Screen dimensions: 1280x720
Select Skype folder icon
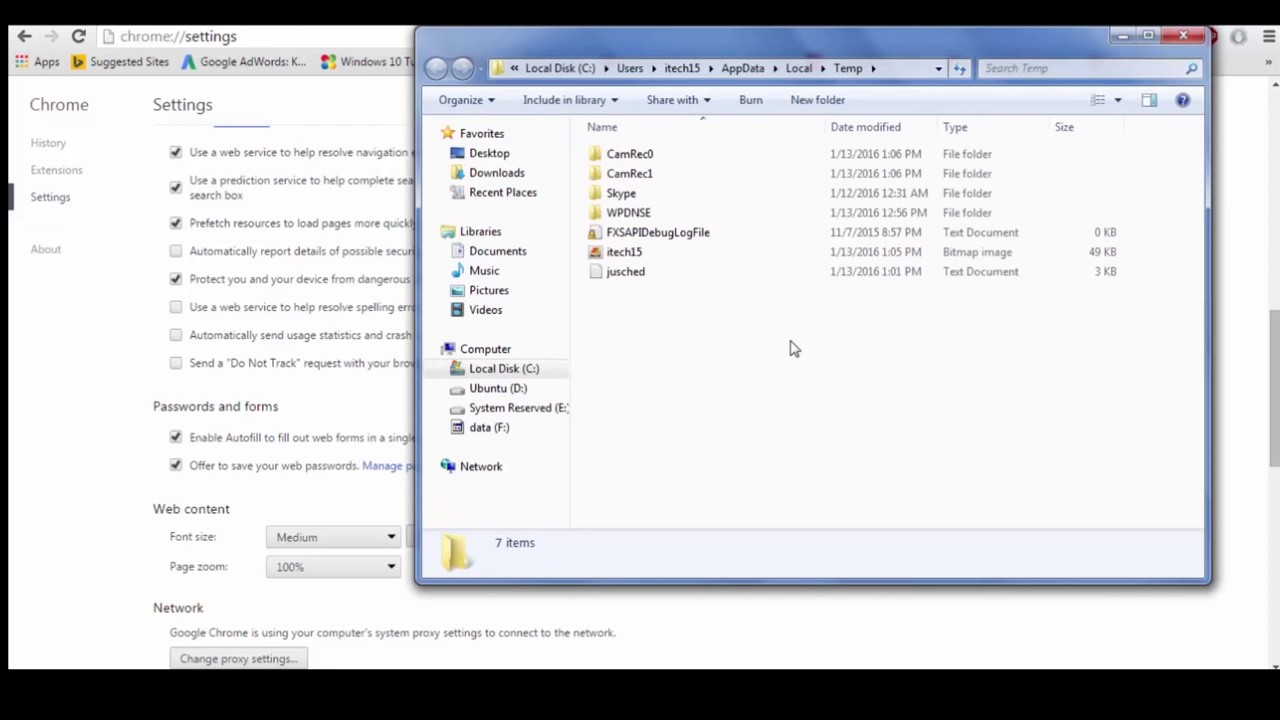595,193
